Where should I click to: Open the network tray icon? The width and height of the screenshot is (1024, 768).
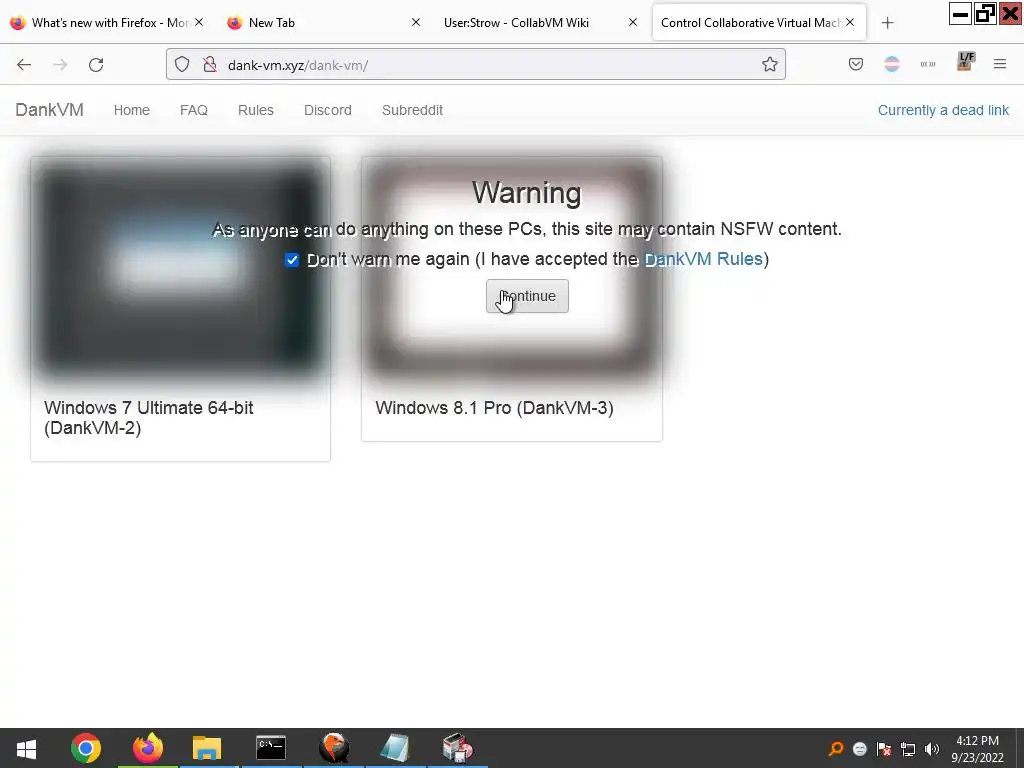pos(908,749)
